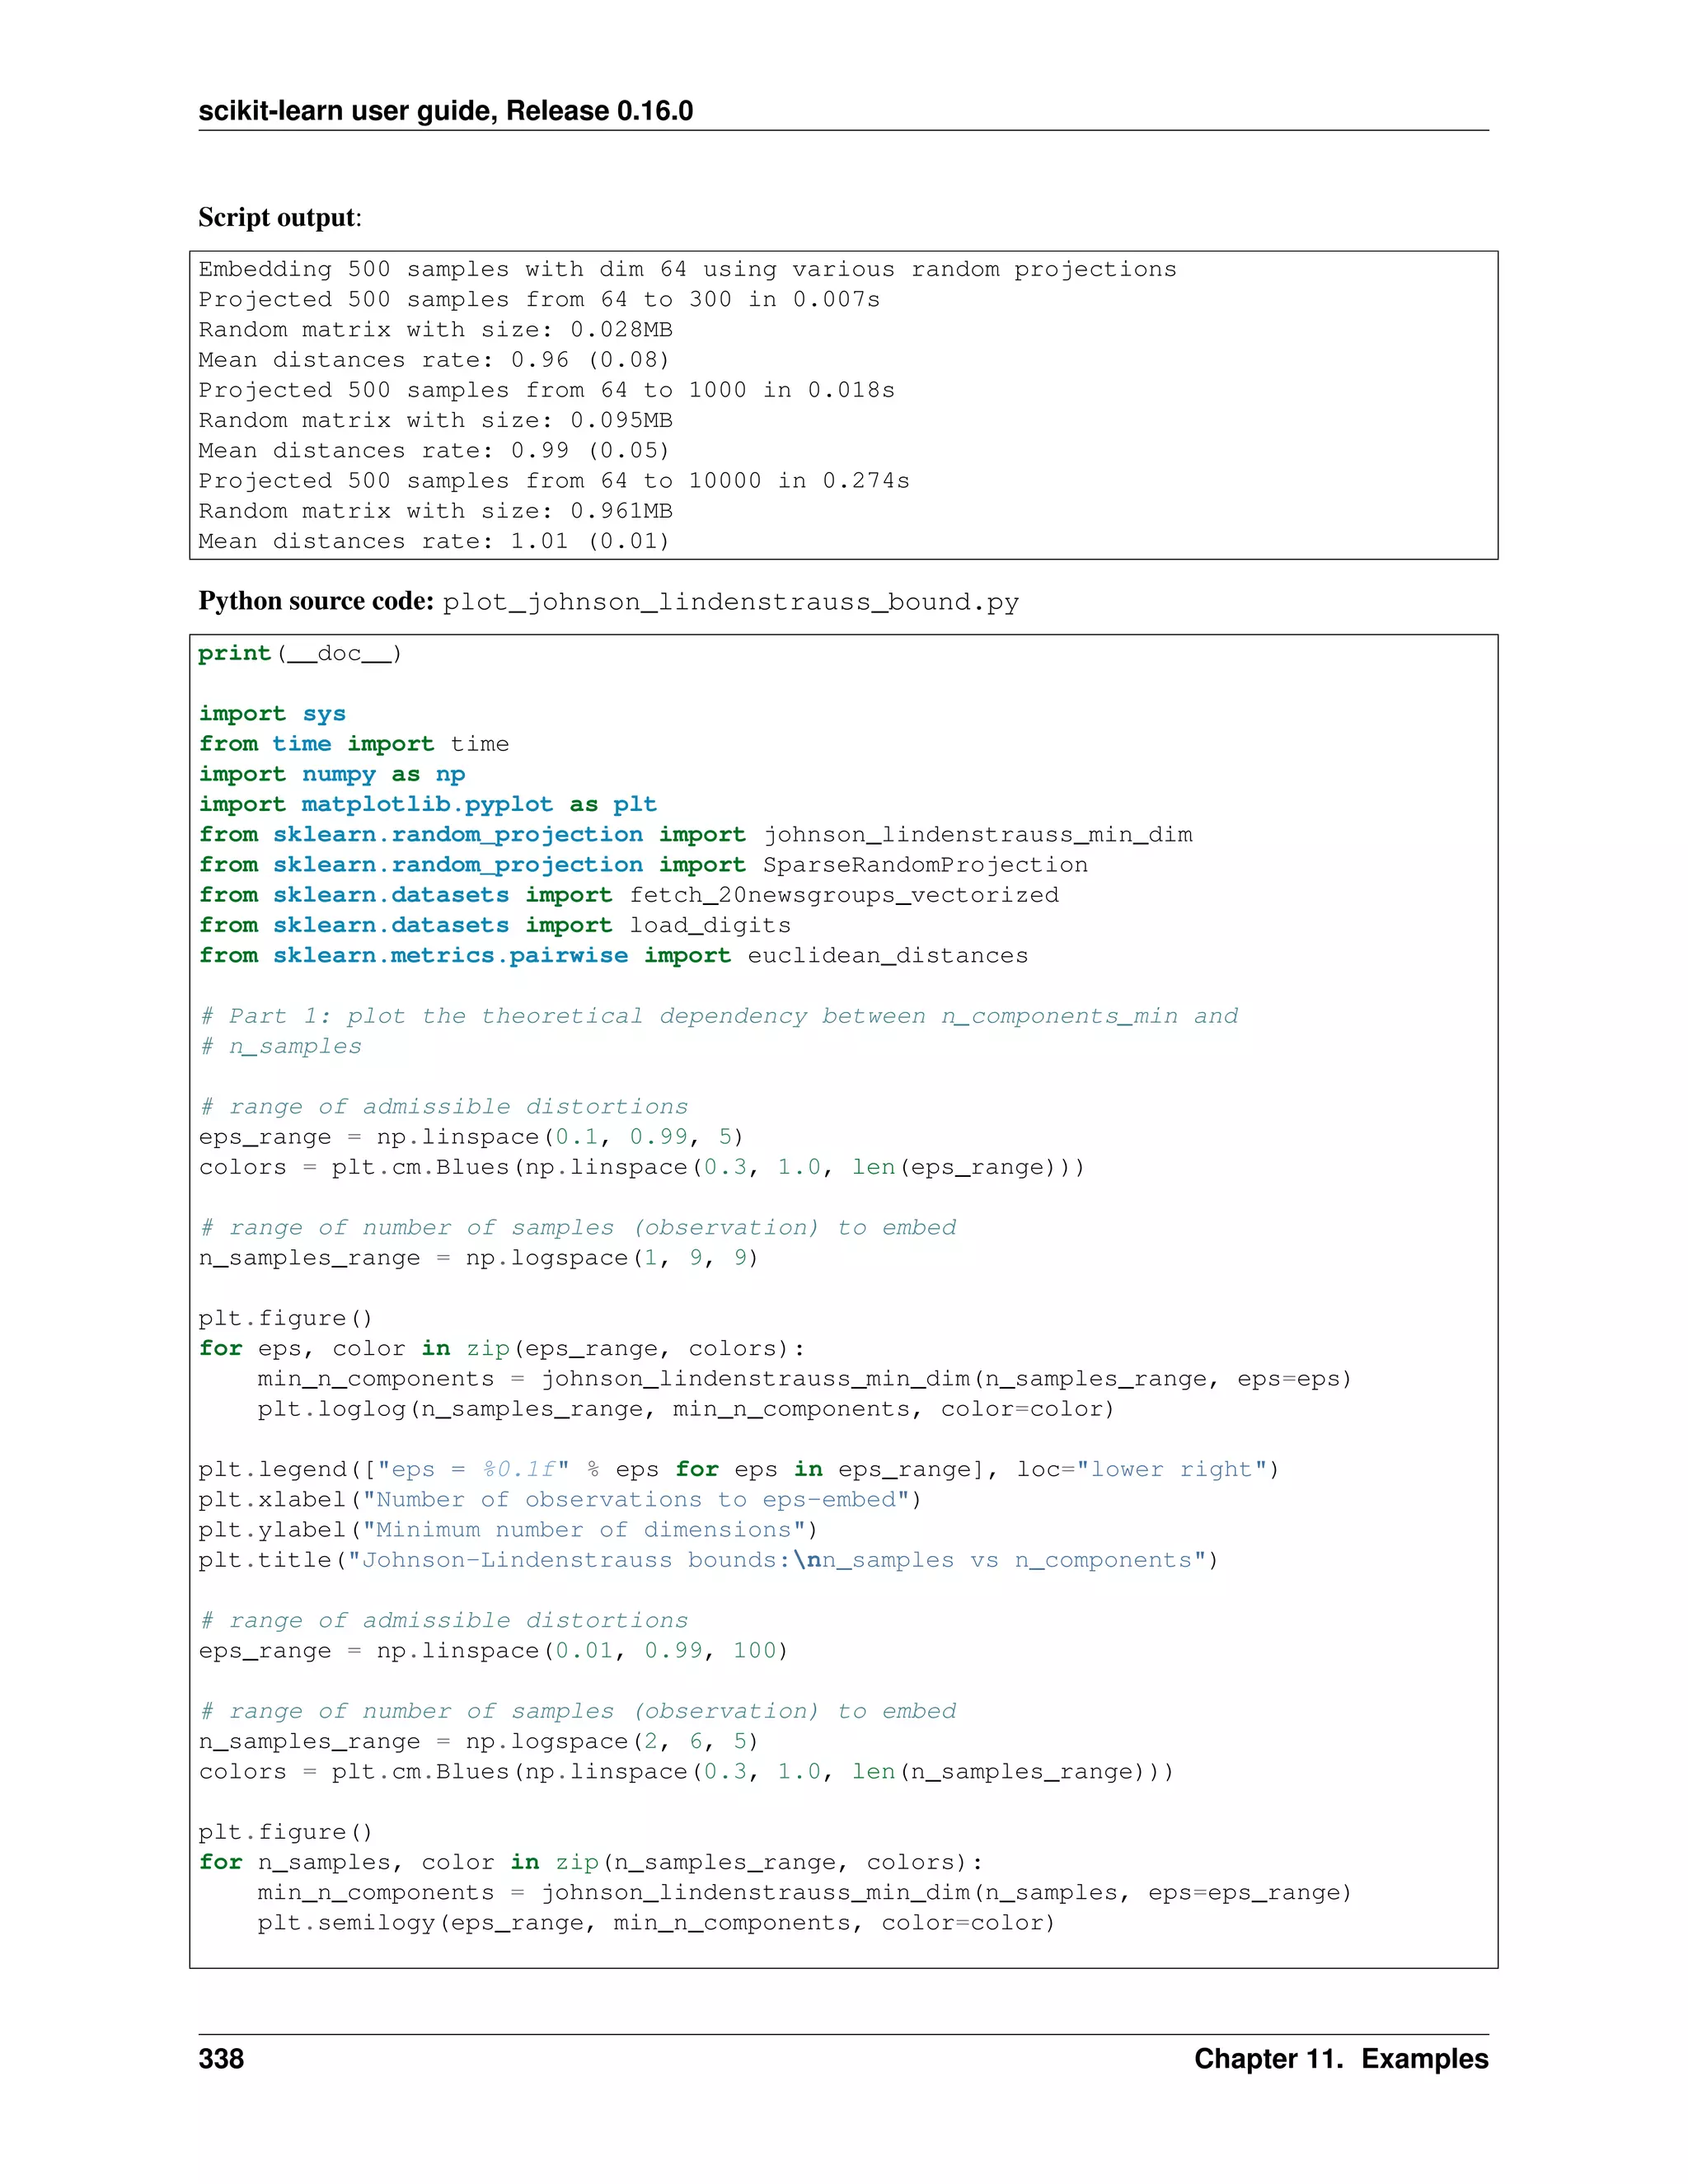Click import of 'johnson_lindenstrauss_min_dim'
The image size is (1688, 2184).
click(x=695, y=835)
